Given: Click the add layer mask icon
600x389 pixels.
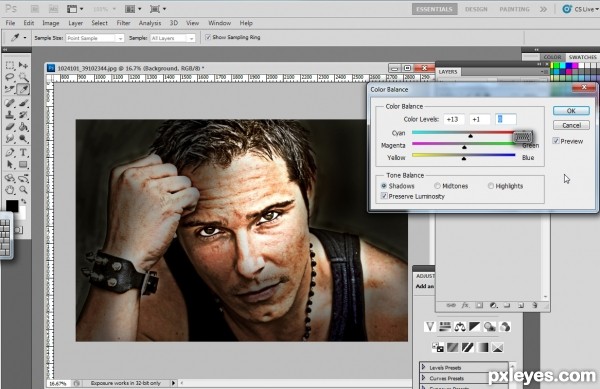Looking at the screenshot, I should pos(479,305).
